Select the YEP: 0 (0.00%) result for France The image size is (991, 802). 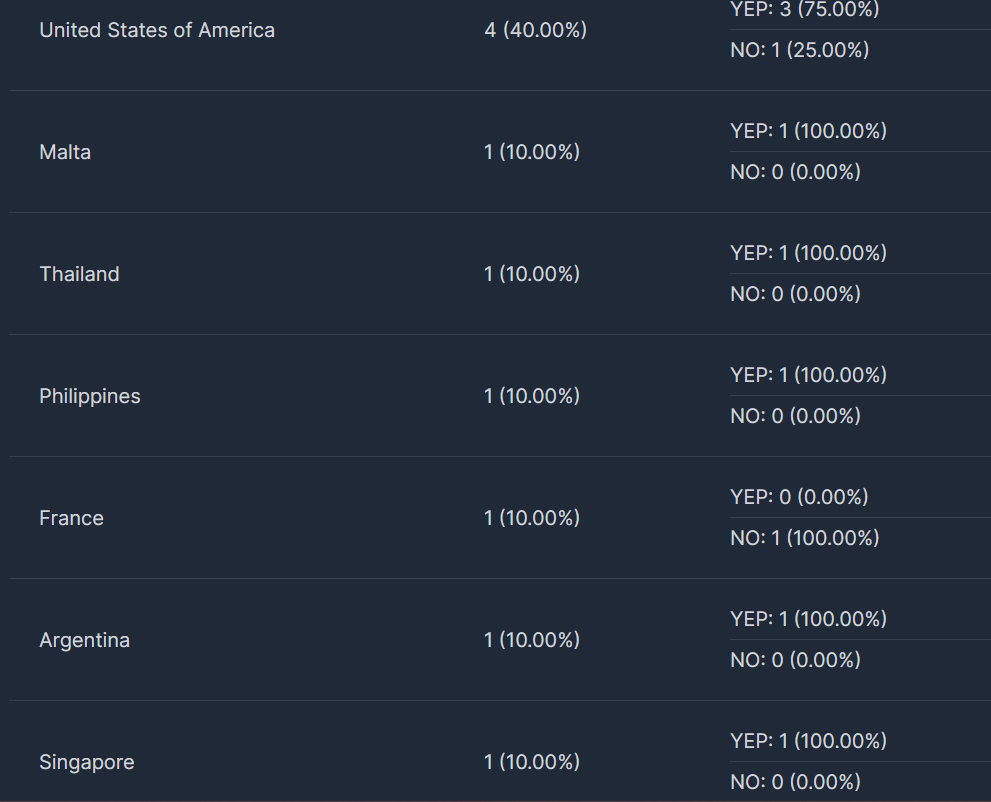tap(799, 497)
